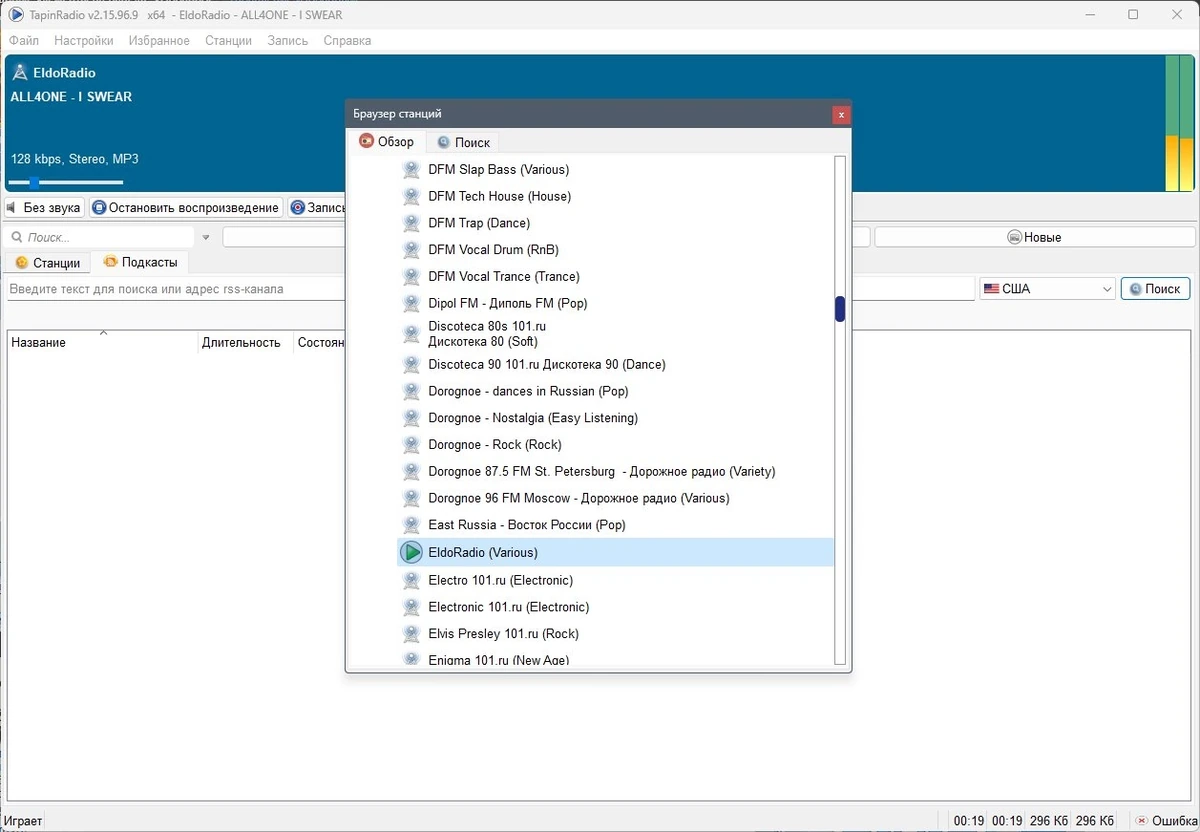The height and width of the screenshot is (832, 1200).
Task: Click the icon beside East Russia station
Action: [x=411, y=525]
